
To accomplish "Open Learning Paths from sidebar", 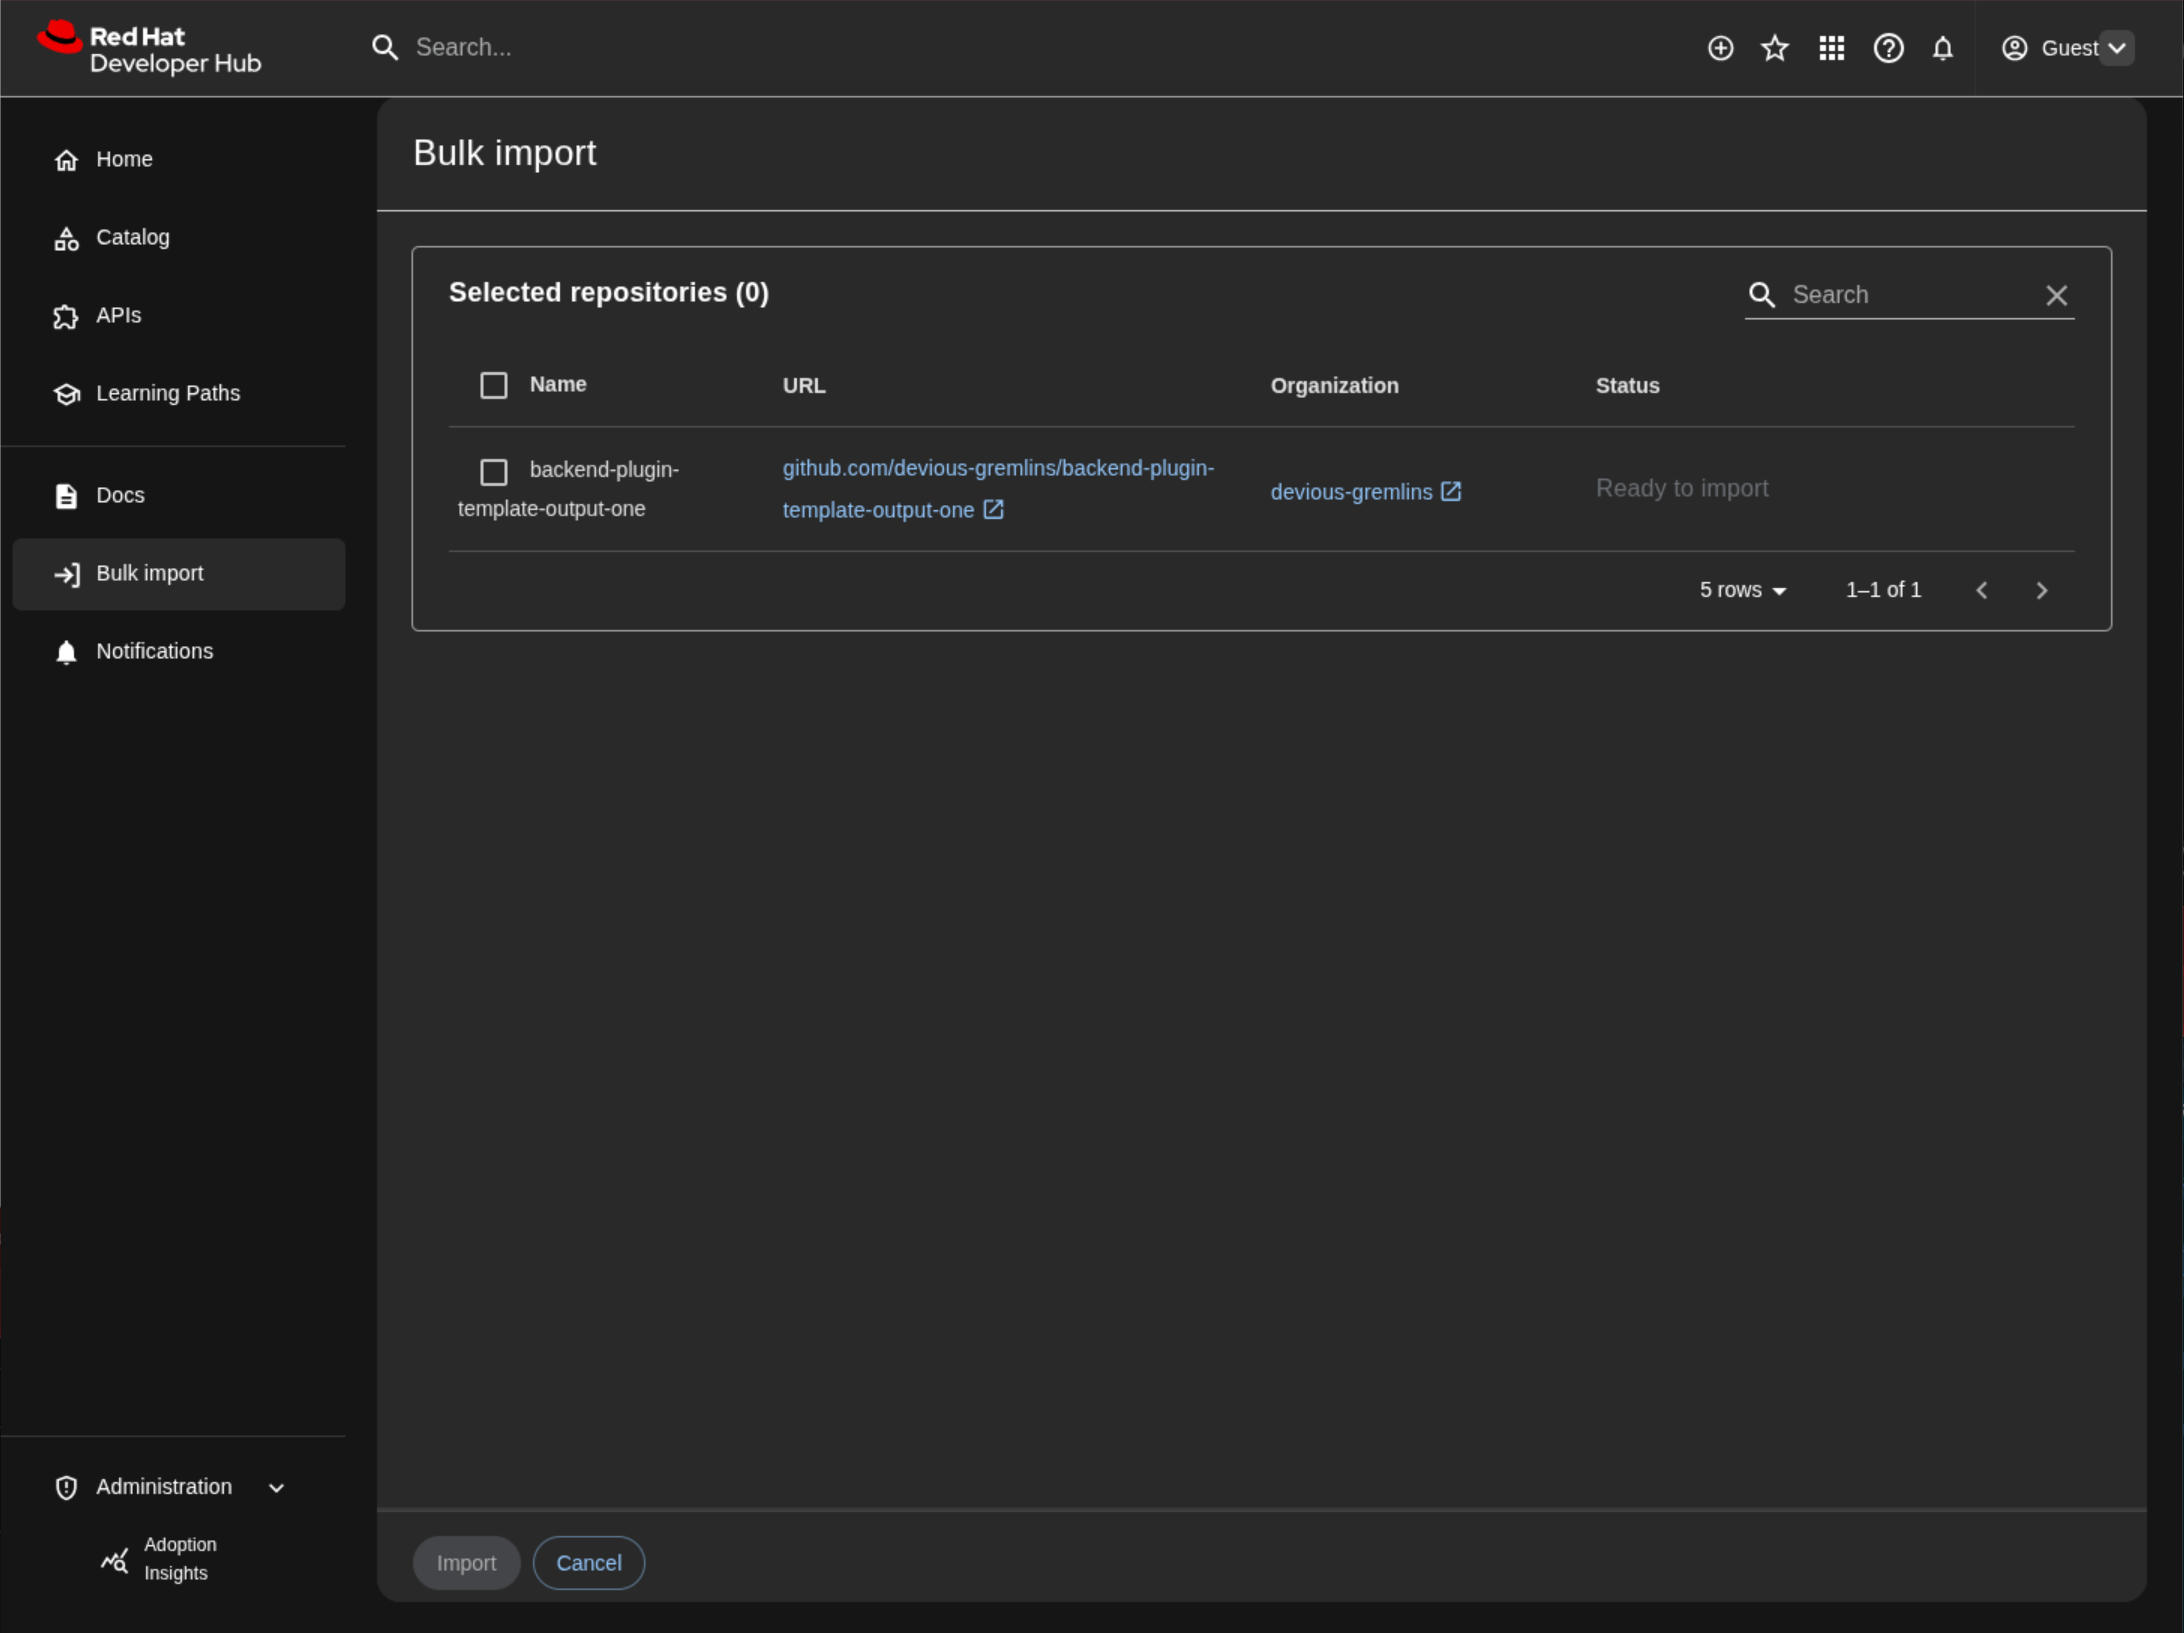I will coord(167,393).
